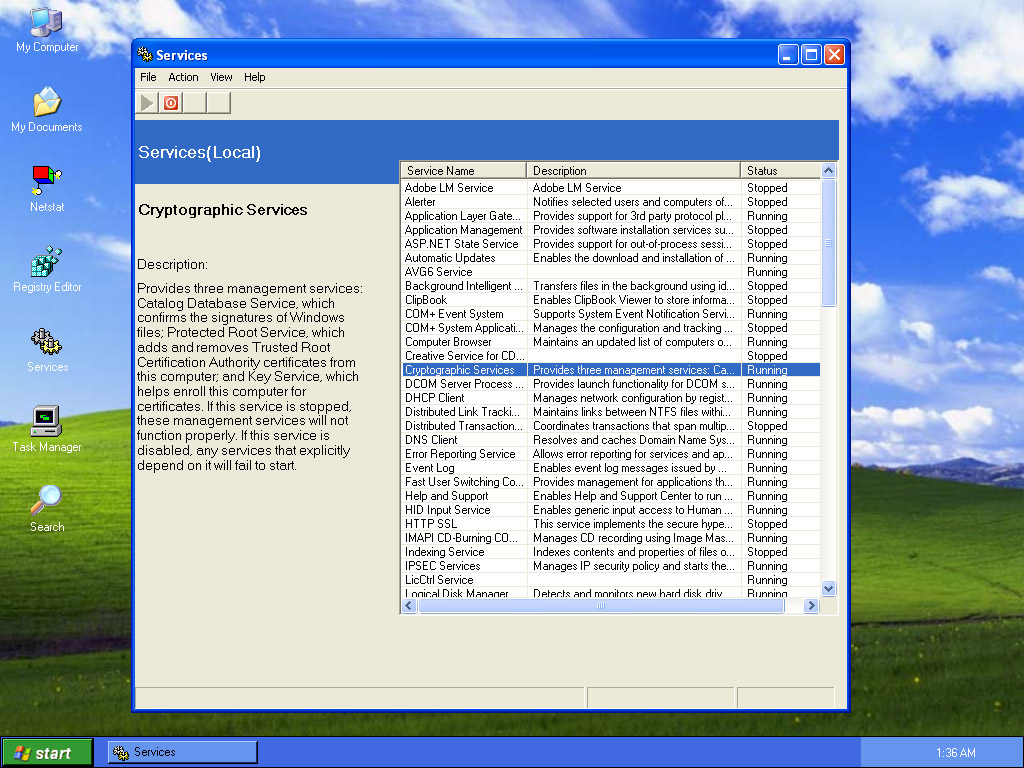Sort by Status column header

[780, 170]
